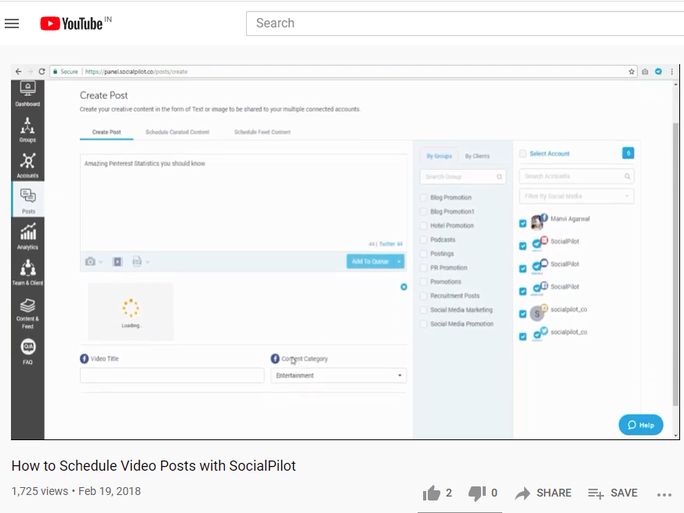Click the Video Title input field

172,376
